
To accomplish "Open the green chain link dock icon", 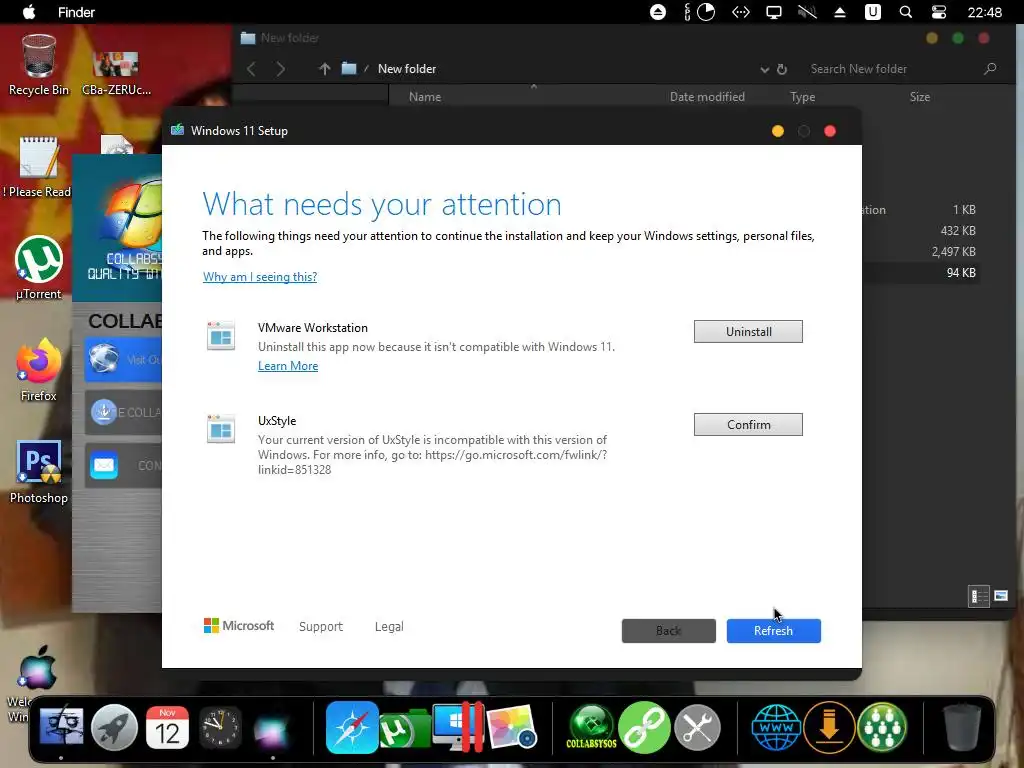I will pyautogui.click(x=645, y=727).
